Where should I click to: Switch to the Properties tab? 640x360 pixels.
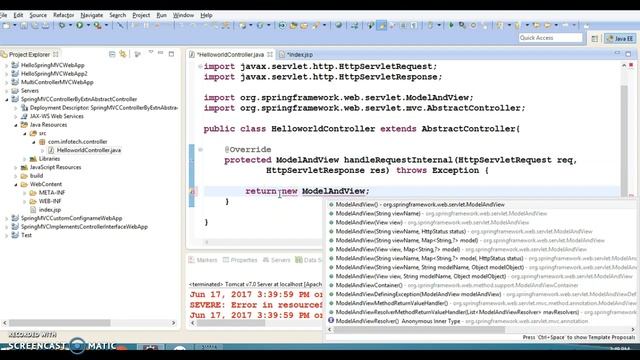(240, 260)
